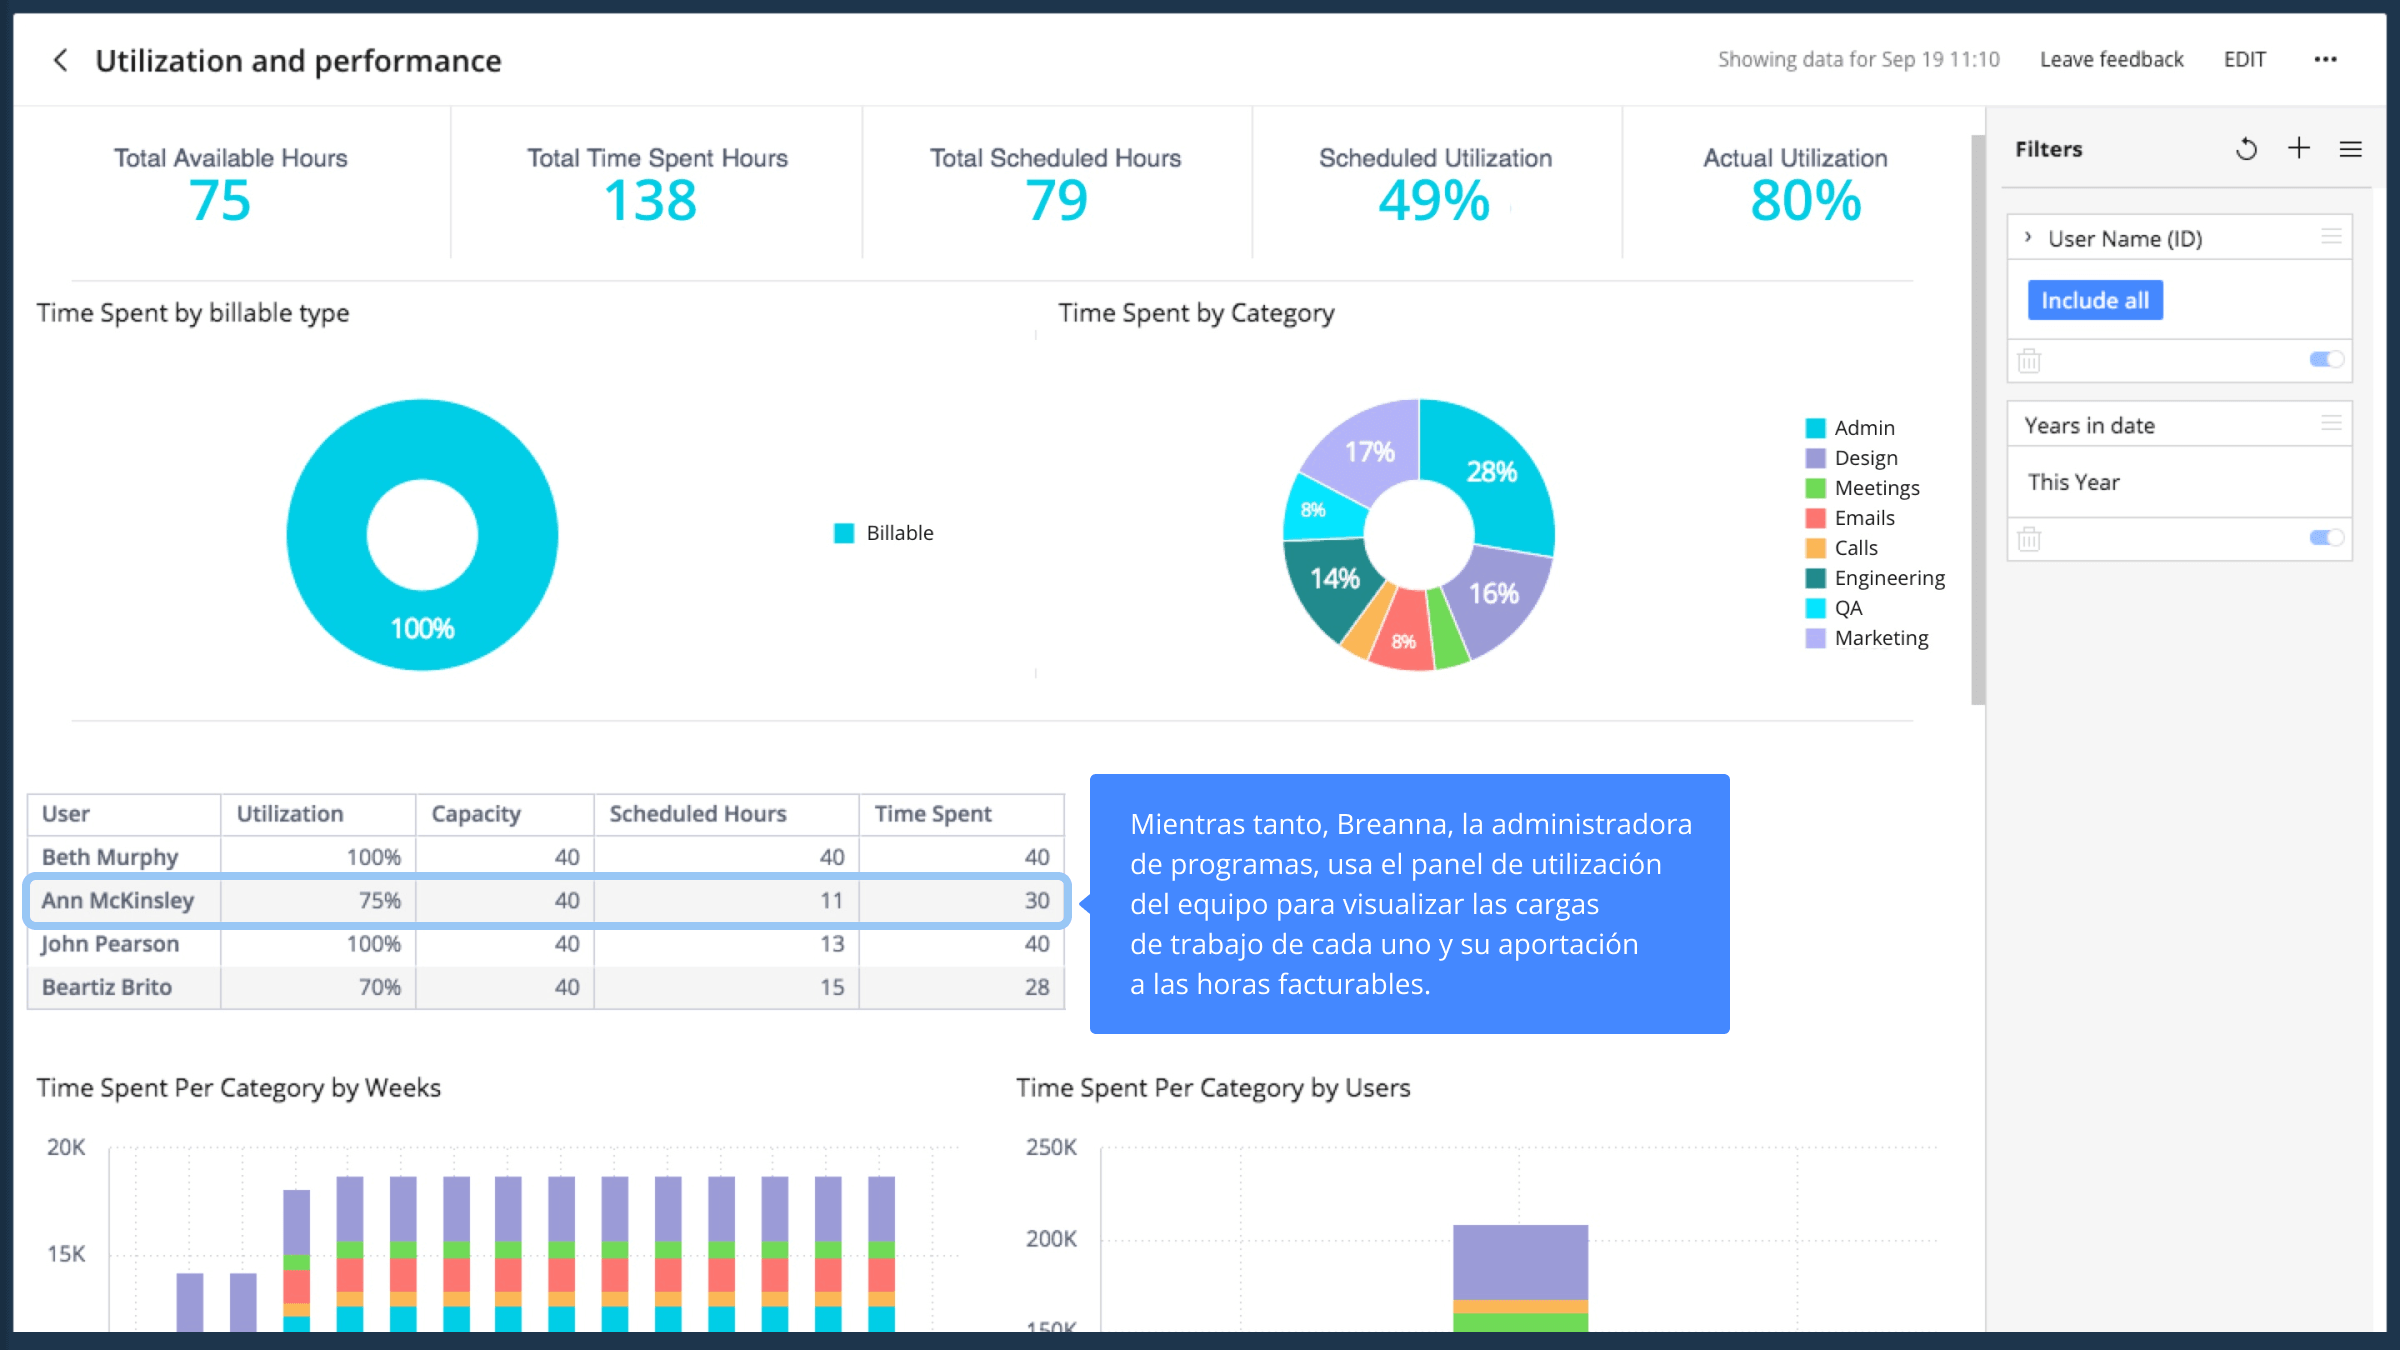Select the 17% Marketing pie slice
Viewport: 2400px width, 1350px height.
[1368, 452]
